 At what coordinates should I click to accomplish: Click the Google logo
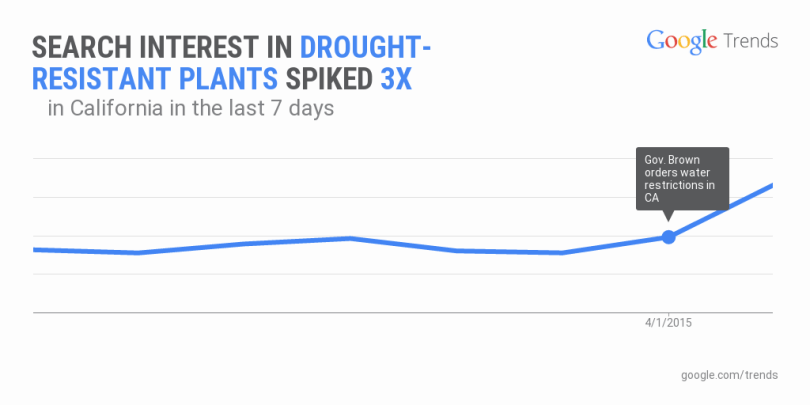(x=682, y=41)
